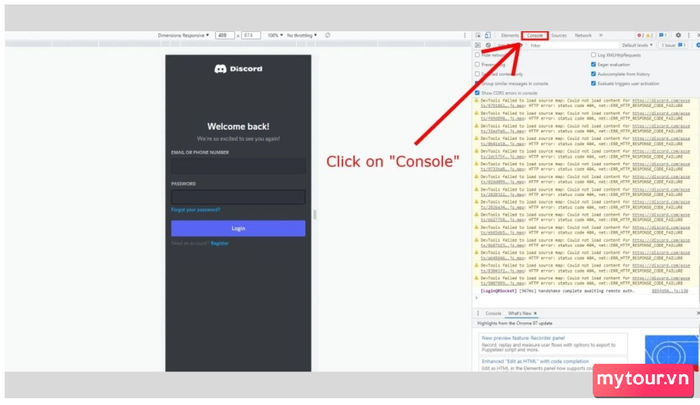Switch to the Sources tab
The height and width of the screenshot is (405, 700).
click(x=558, y=35)
